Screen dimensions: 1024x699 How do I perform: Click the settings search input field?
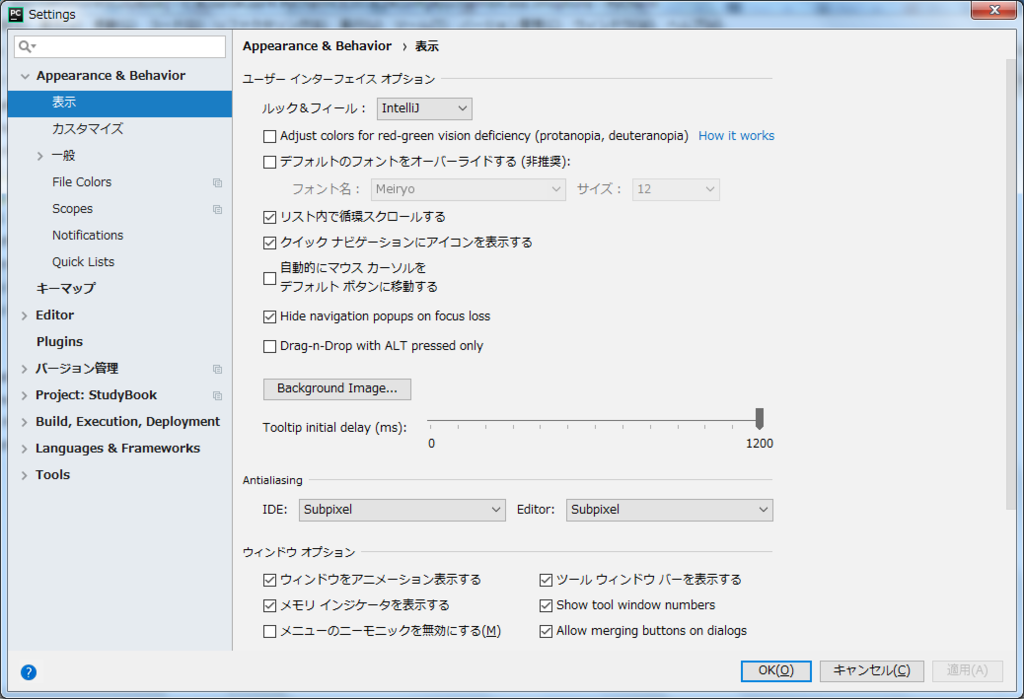(120, 46)
